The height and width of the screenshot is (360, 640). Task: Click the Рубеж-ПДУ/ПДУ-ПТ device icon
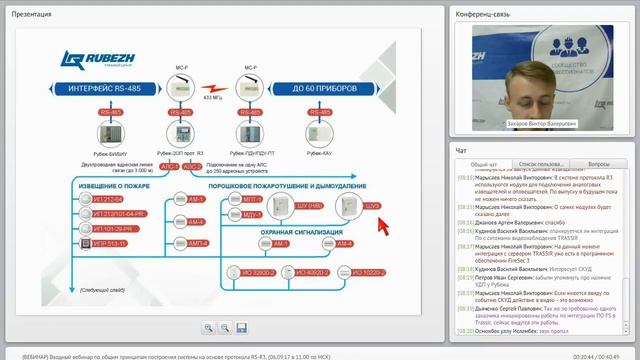(x=250, y=134)
